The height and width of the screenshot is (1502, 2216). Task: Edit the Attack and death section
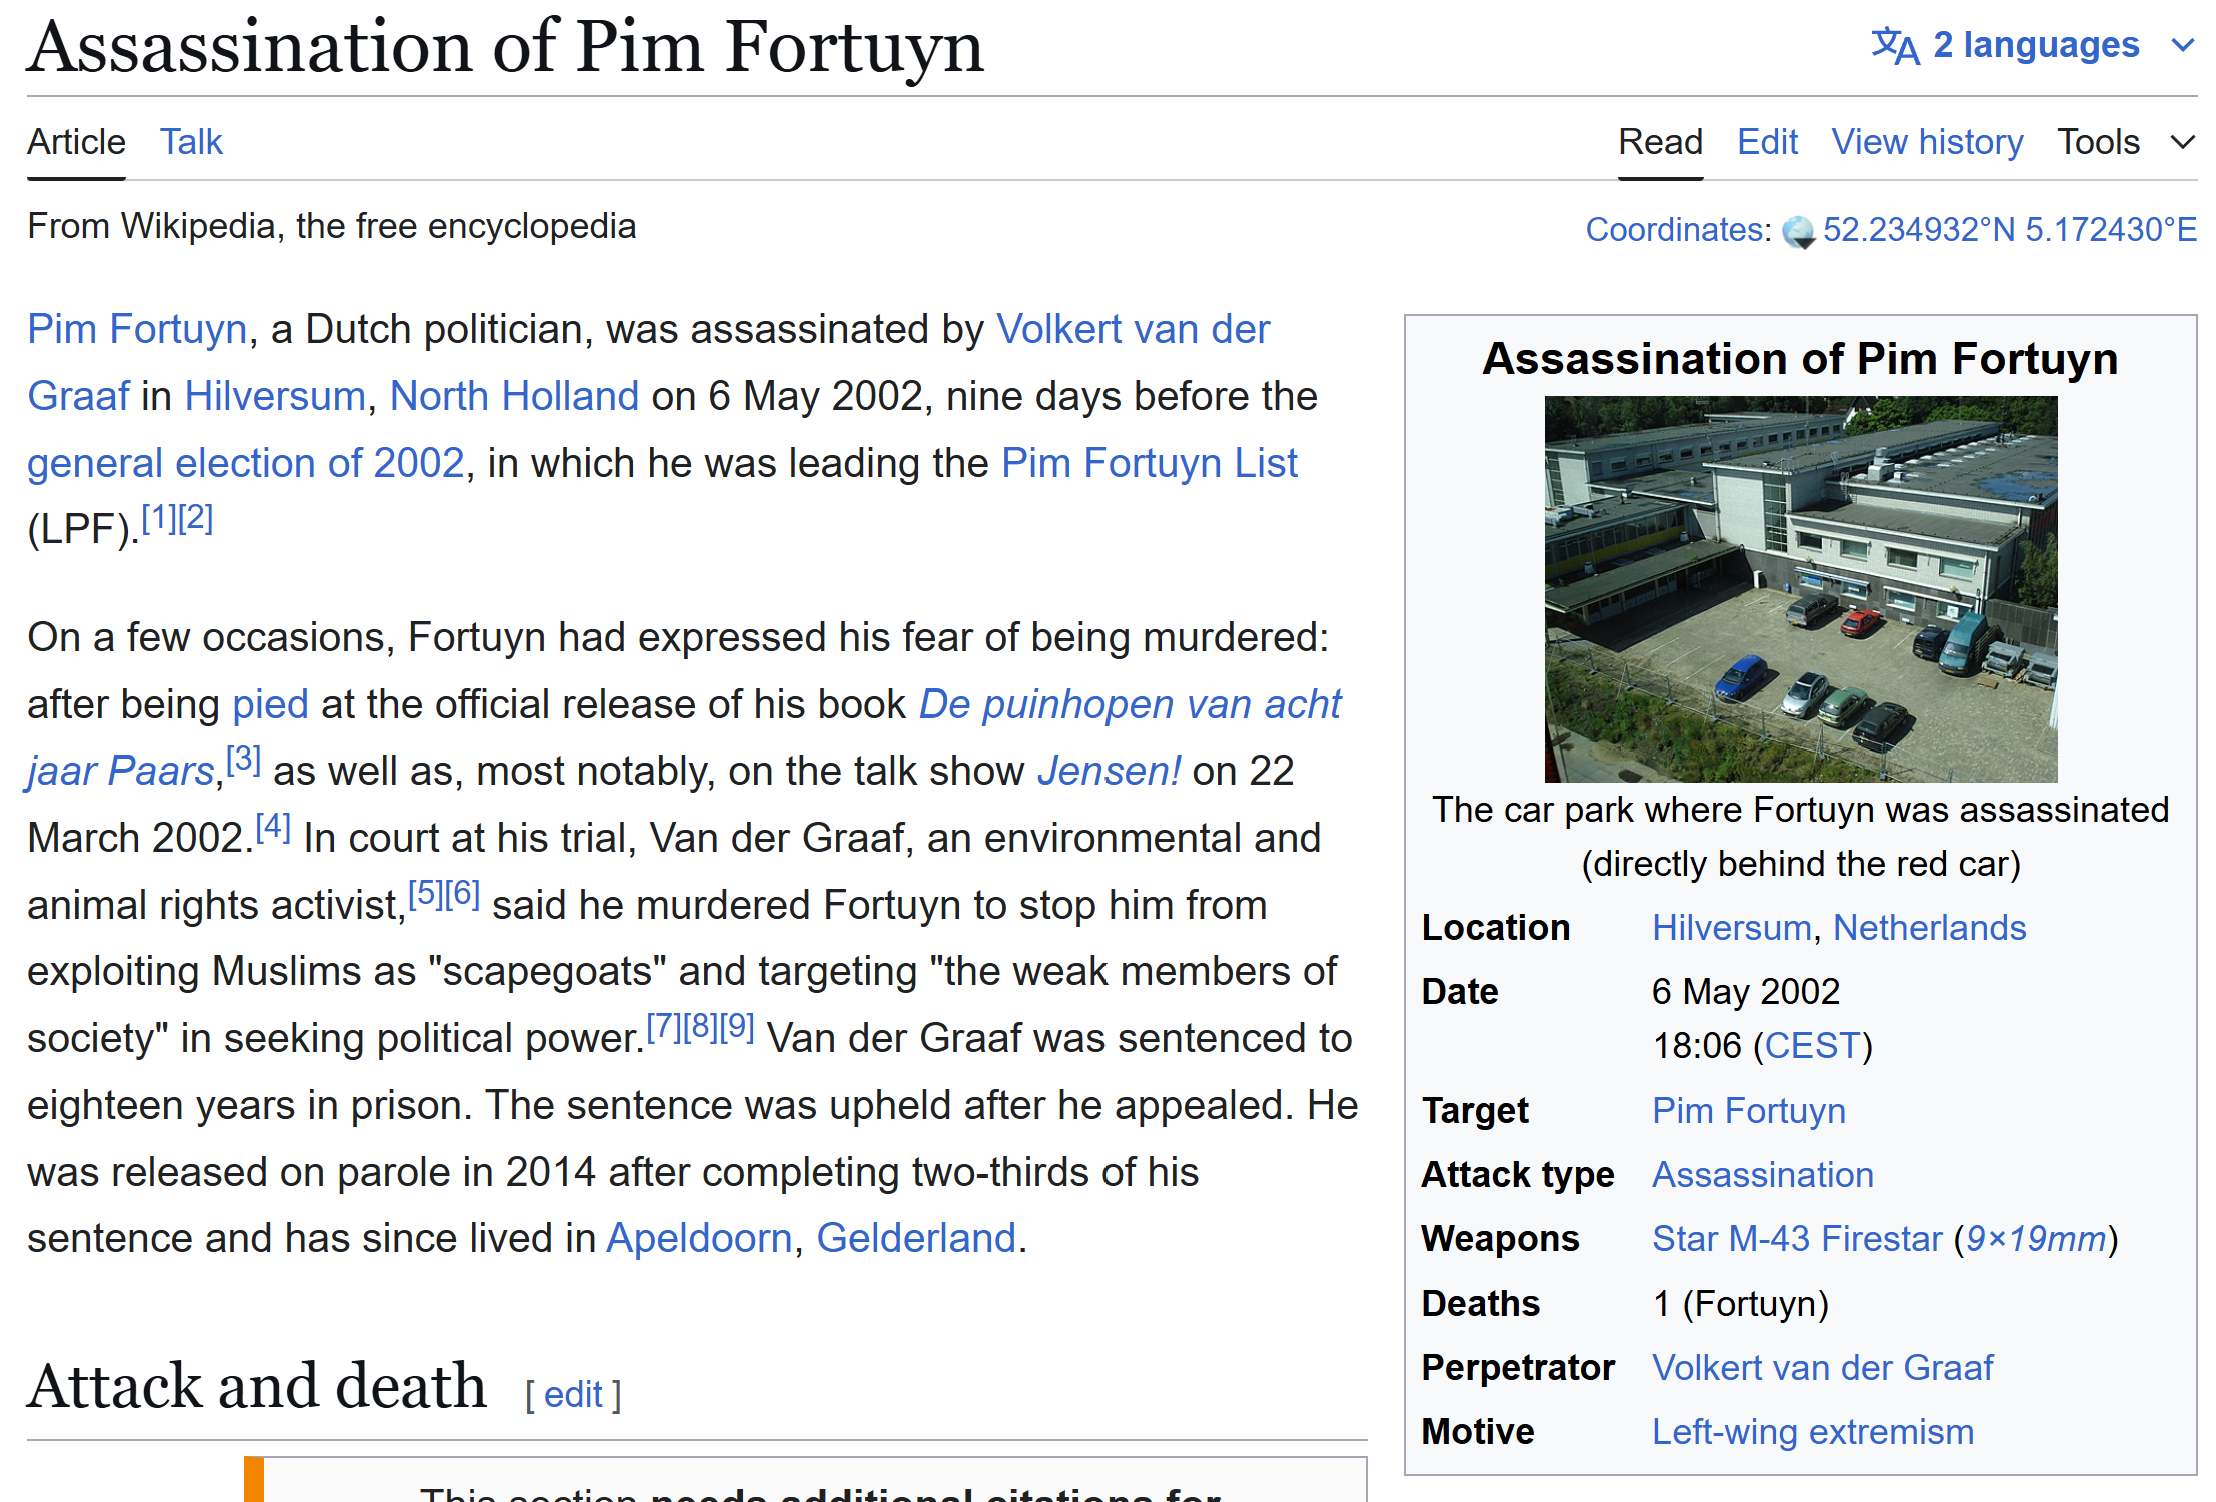[573, 1394]
